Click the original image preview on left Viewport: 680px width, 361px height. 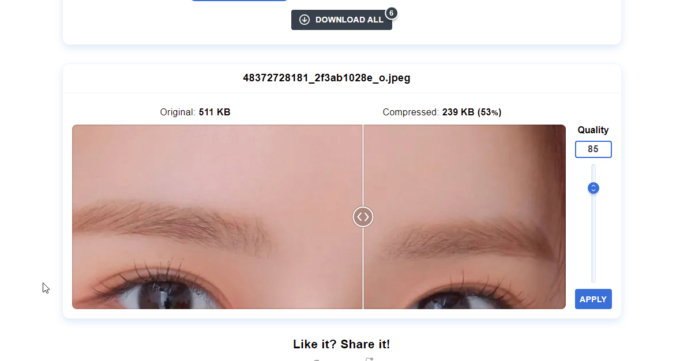[217, 217]
